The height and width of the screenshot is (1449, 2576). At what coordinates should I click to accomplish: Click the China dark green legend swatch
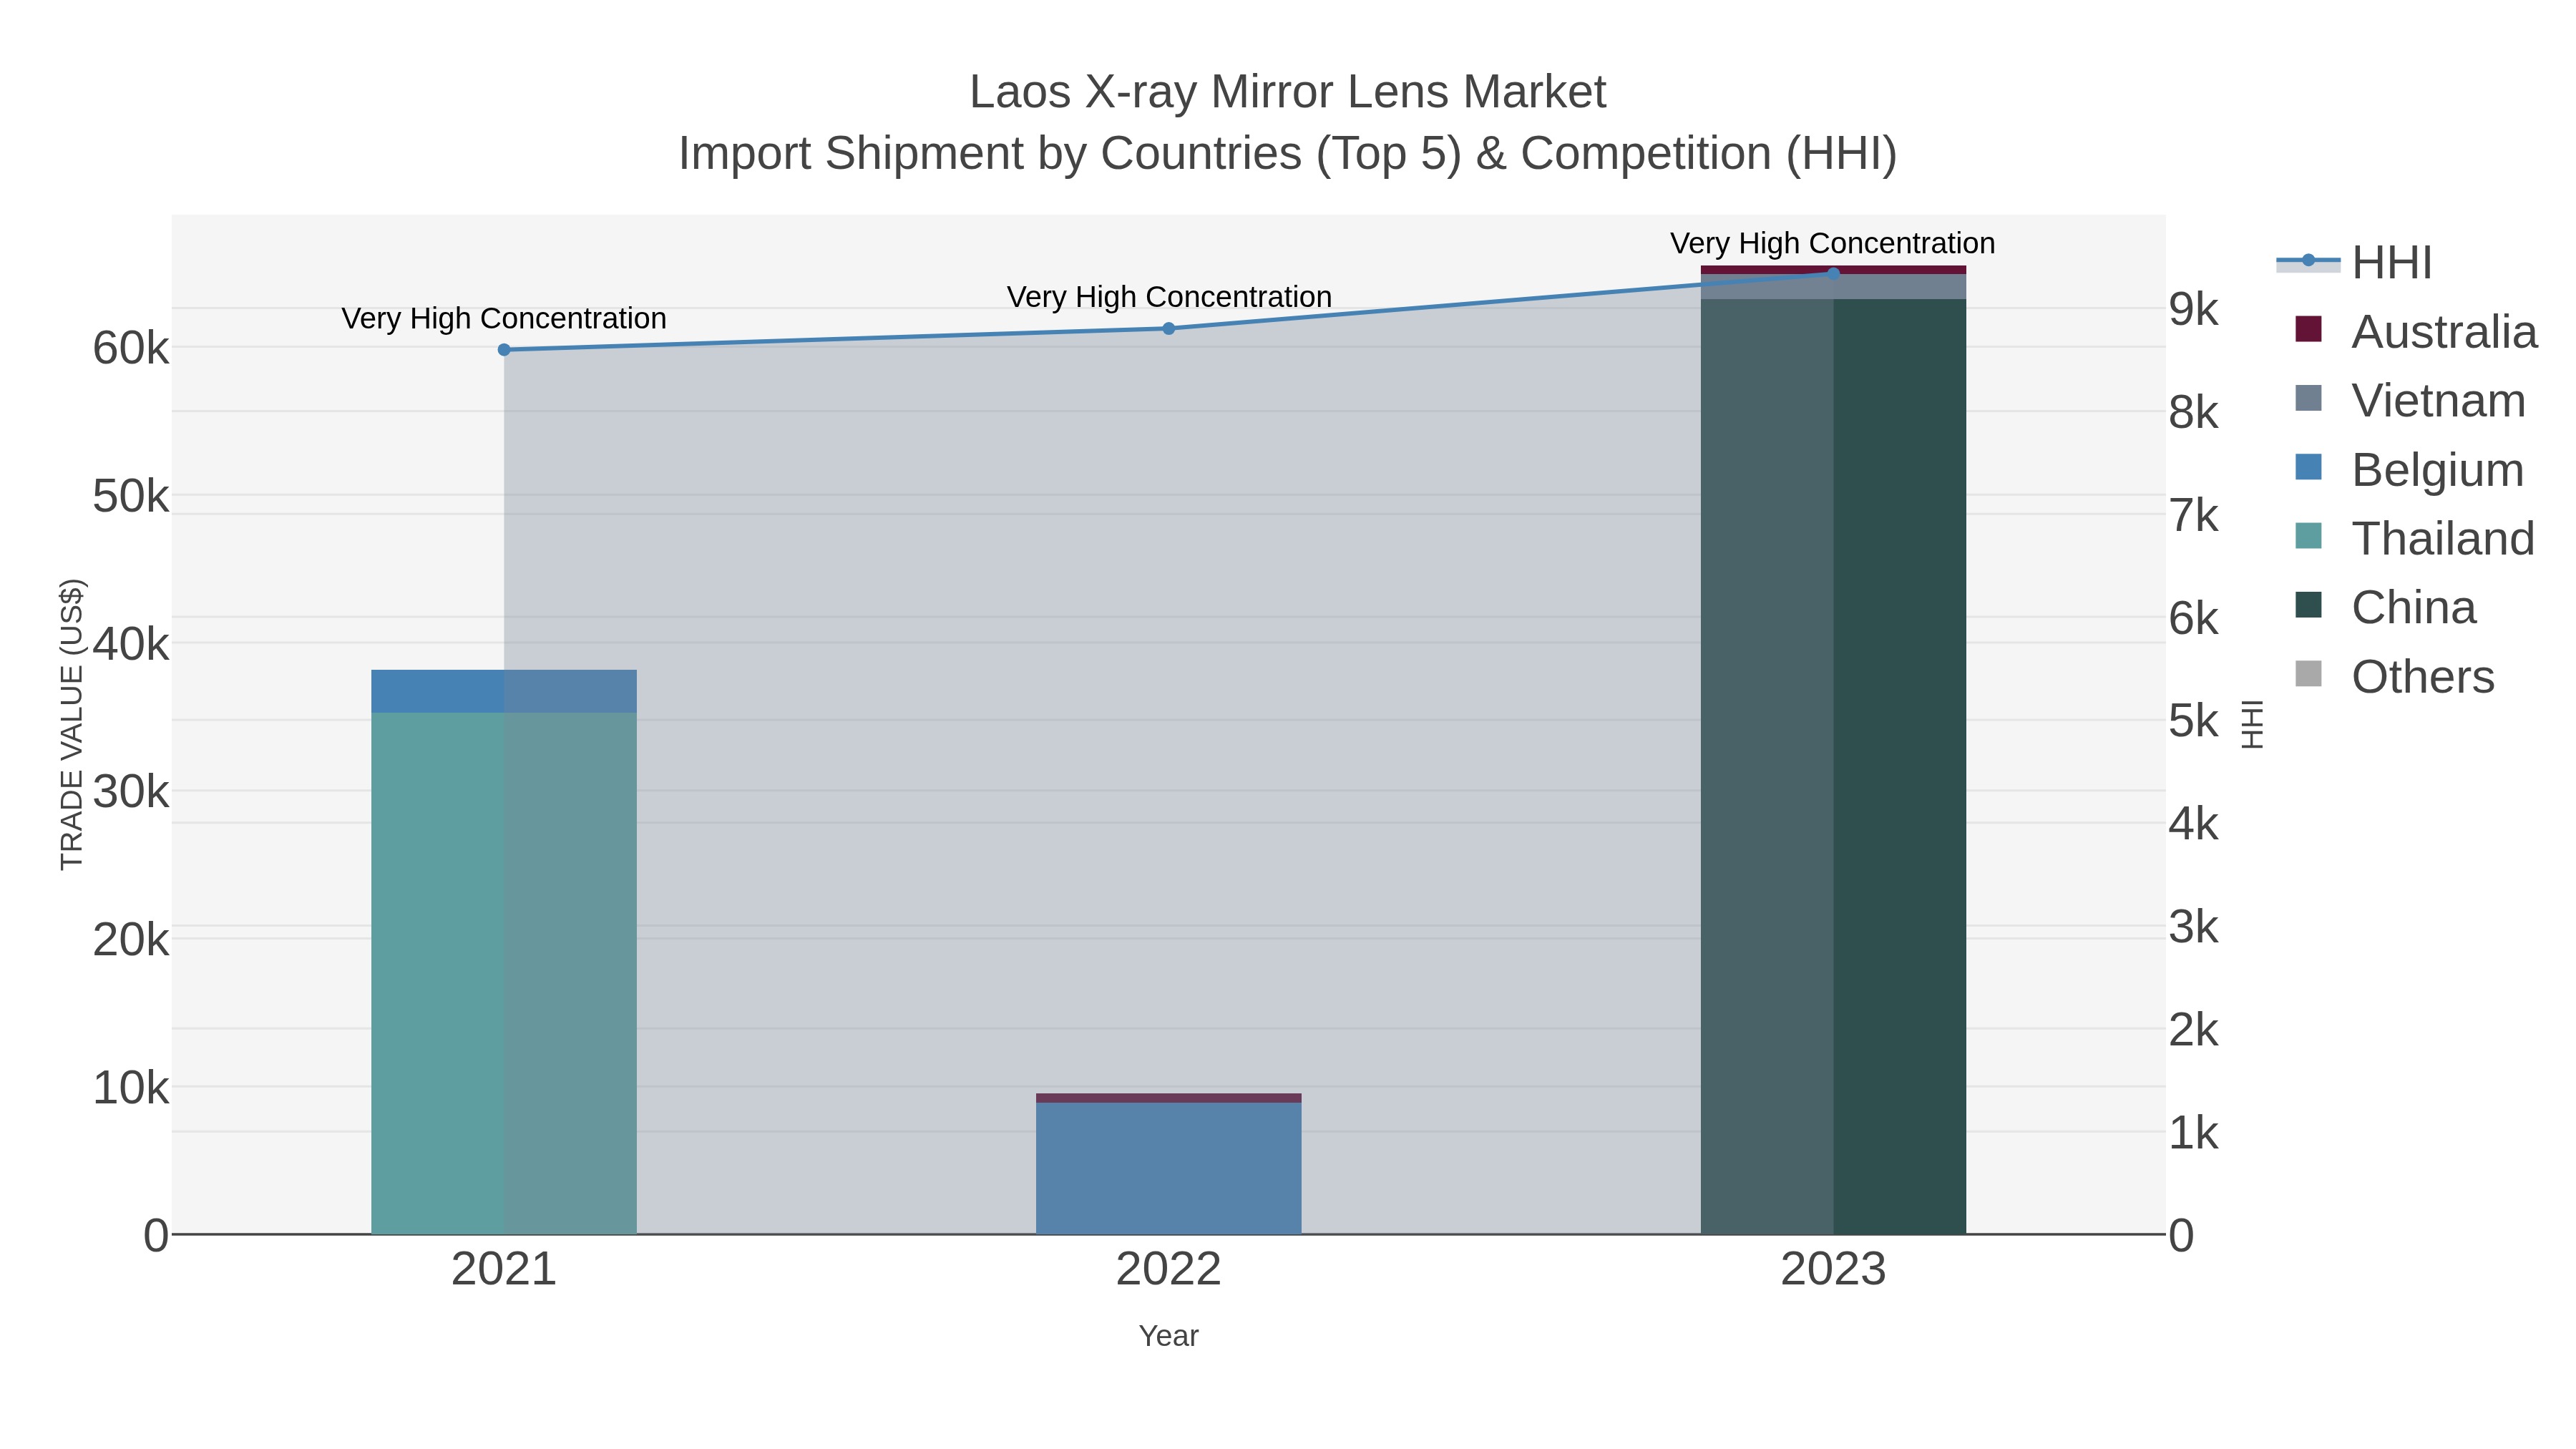[2308, 605]
